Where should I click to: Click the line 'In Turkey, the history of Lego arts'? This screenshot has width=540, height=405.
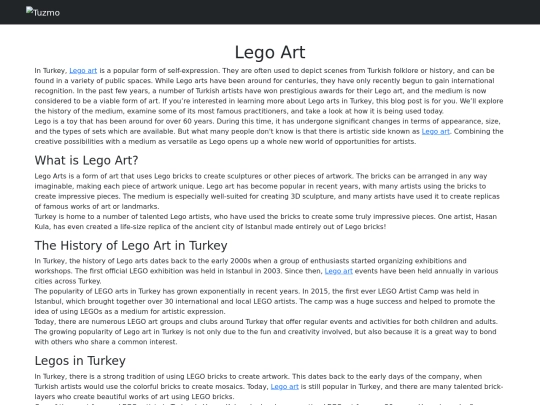click(250, 261)
